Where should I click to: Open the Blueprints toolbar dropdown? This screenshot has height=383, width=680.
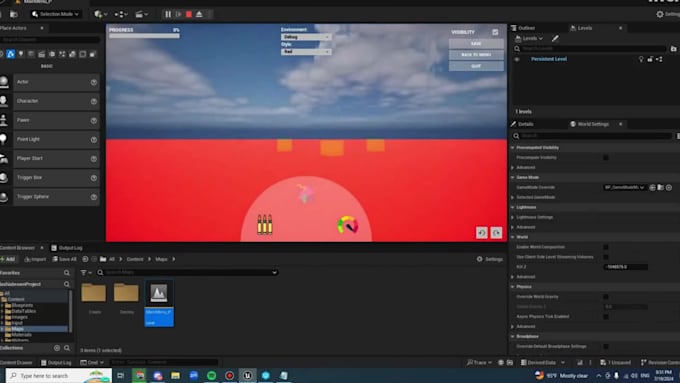[x=121, y=14]
